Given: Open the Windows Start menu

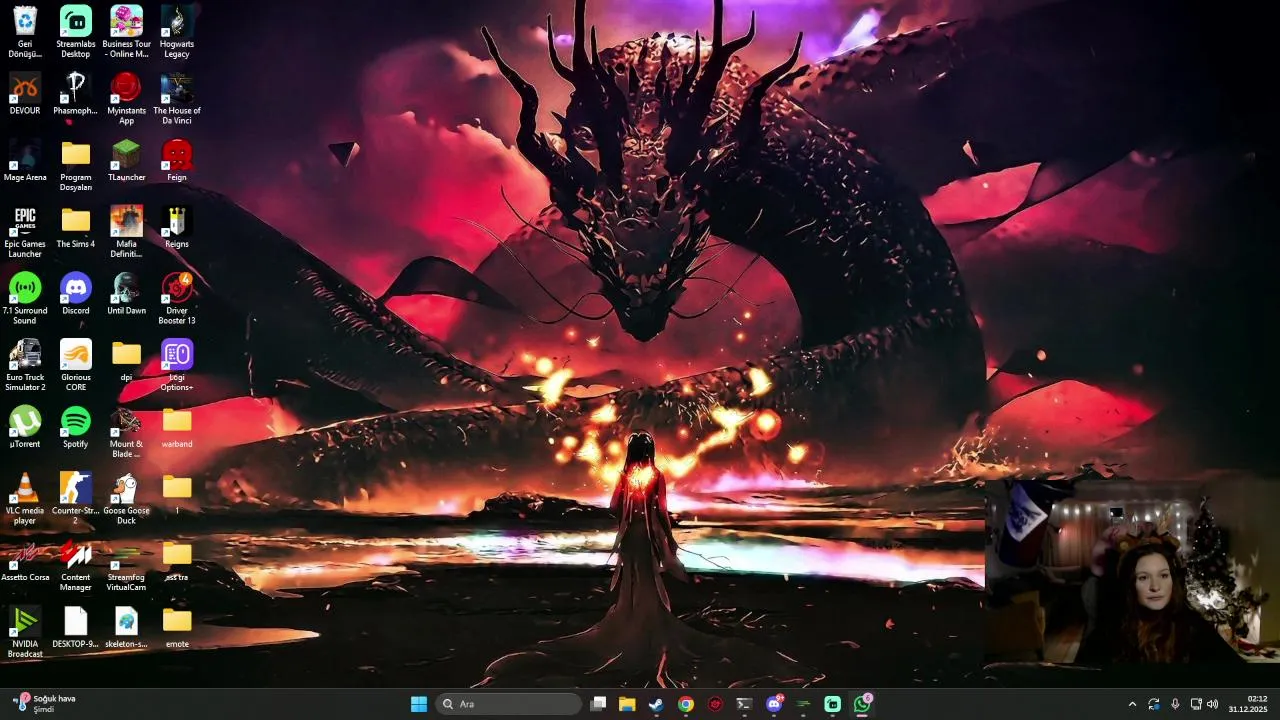Looking at the screenshot, I should point(419,704).
